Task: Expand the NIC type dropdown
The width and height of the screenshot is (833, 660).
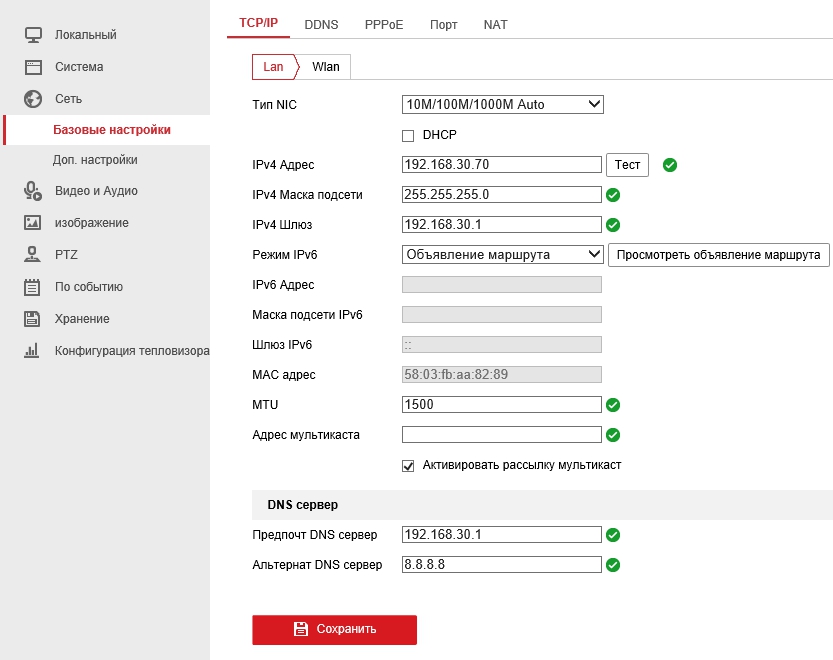Action: pos(502,104)
